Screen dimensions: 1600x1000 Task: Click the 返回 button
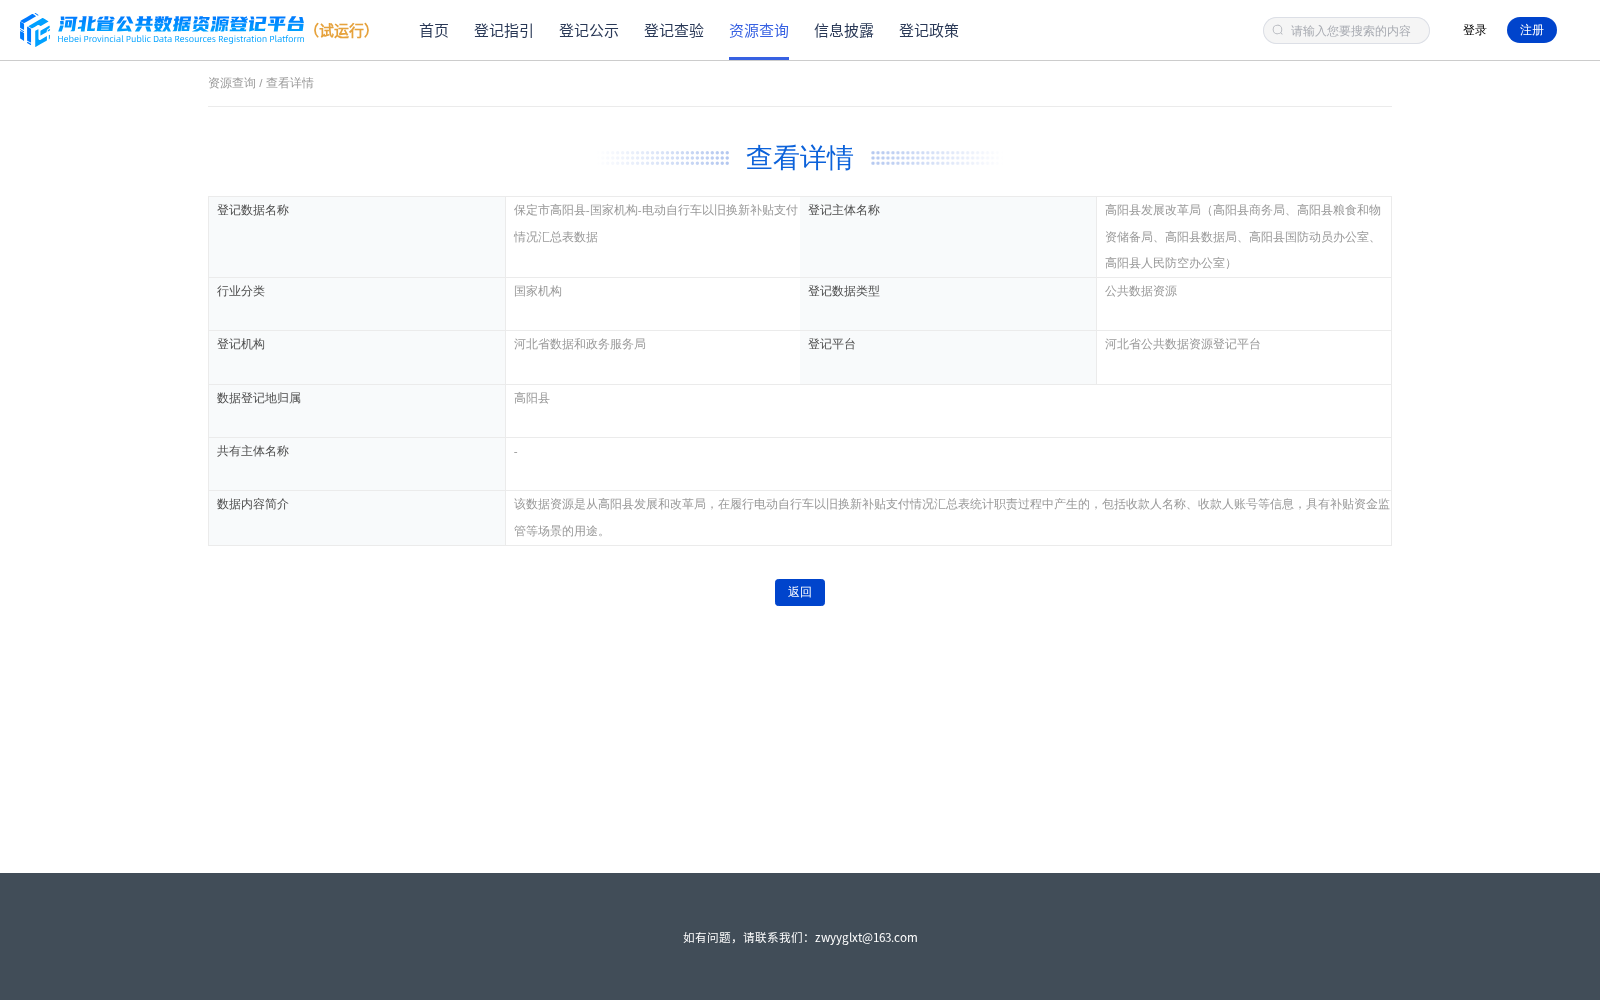click(800, 592)
